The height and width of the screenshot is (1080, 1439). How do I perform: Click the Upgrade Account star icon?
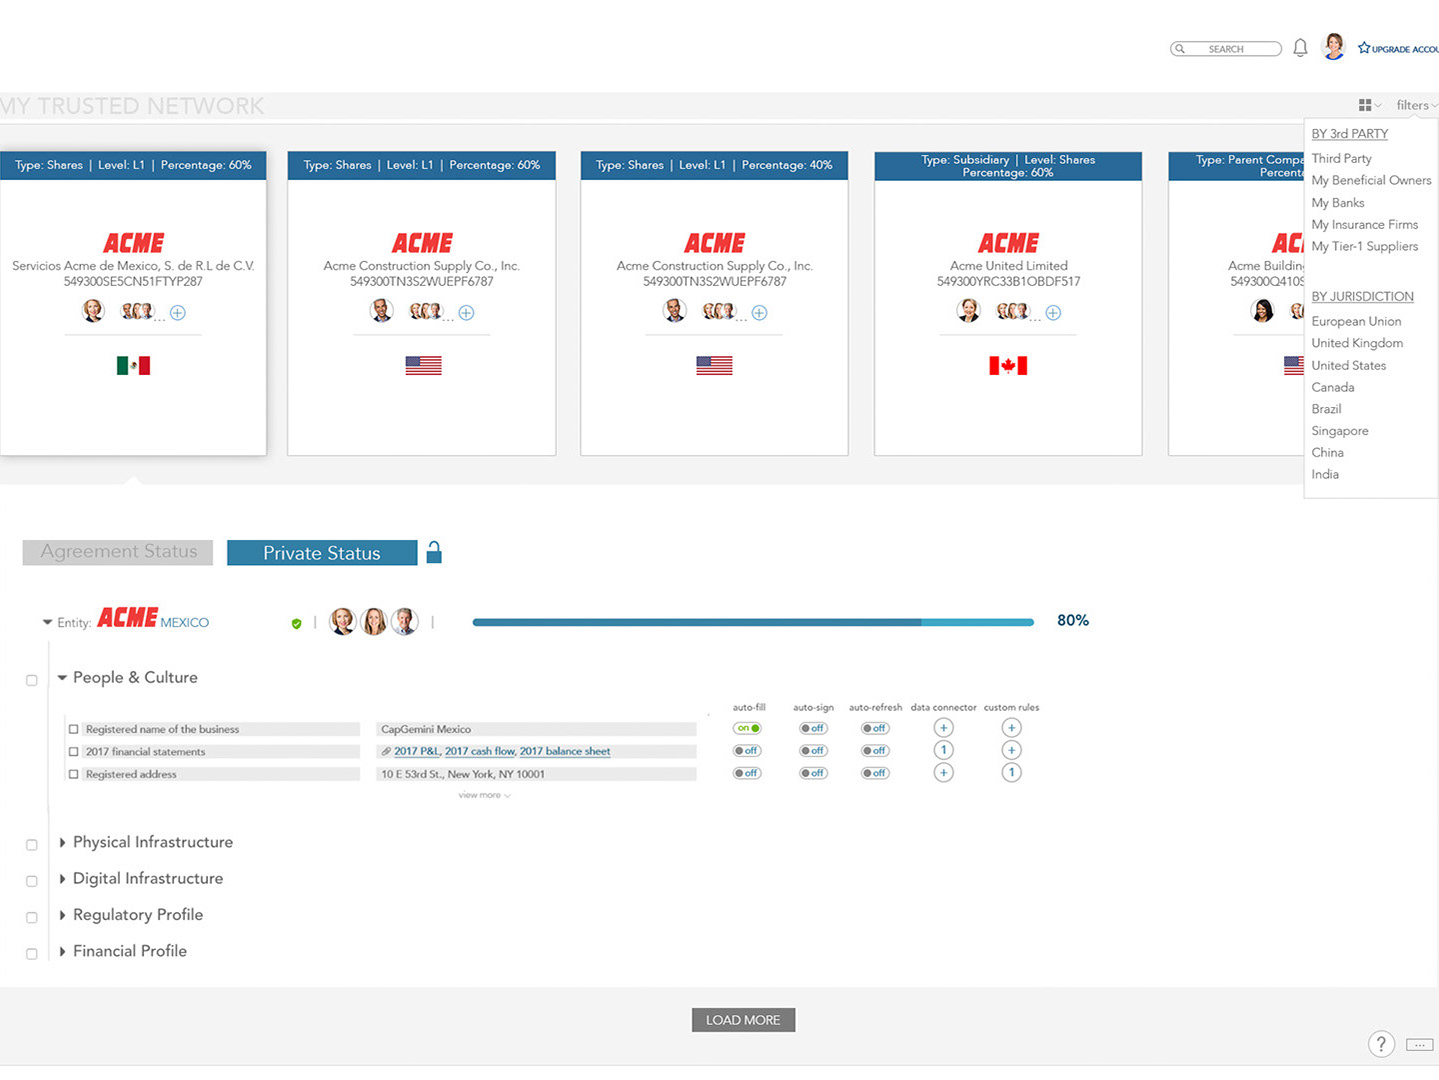click(x=1364, y=47)
